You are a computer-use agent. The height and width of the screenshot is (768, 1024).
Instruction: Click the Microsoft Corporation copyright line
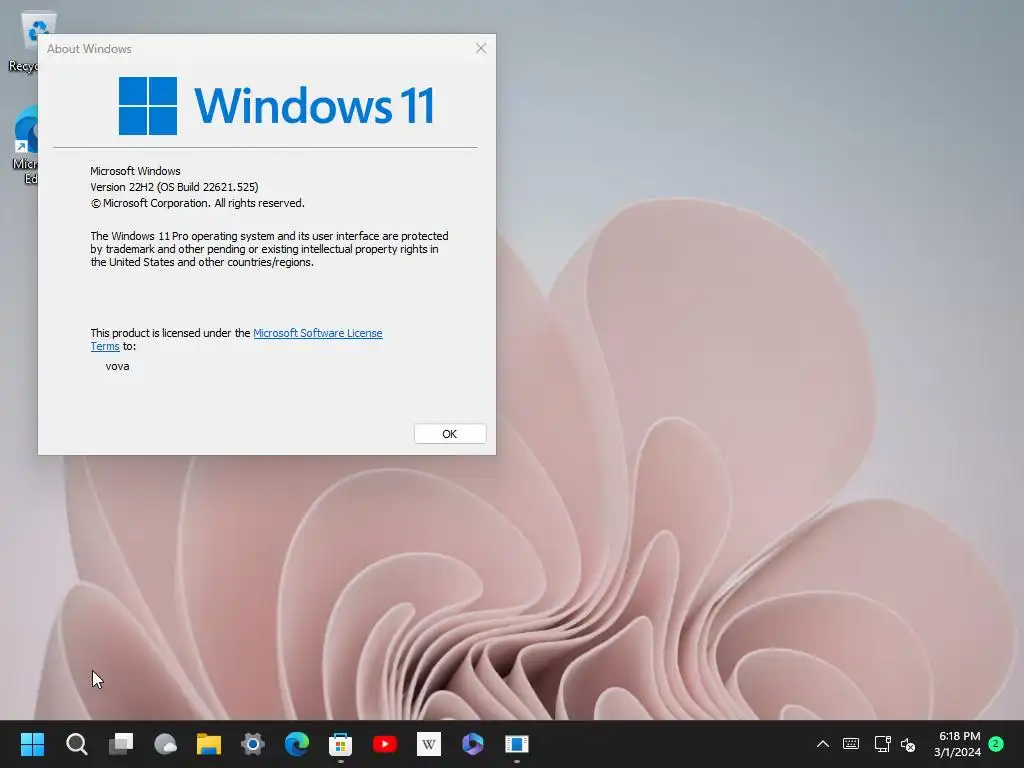click(x=197, y=203)
